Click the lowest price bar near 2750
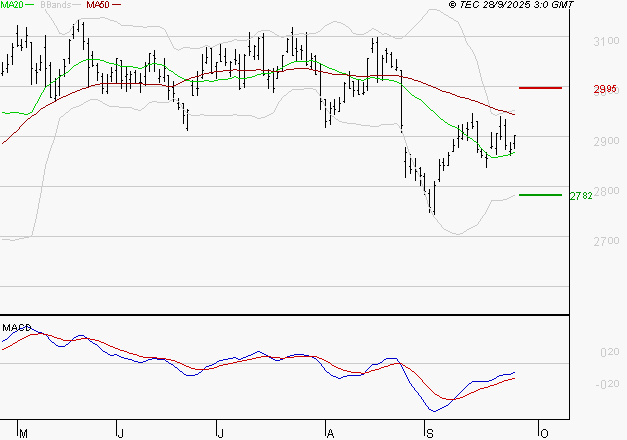This screenshot has width=627, height=440. click(x=432, y=203)
